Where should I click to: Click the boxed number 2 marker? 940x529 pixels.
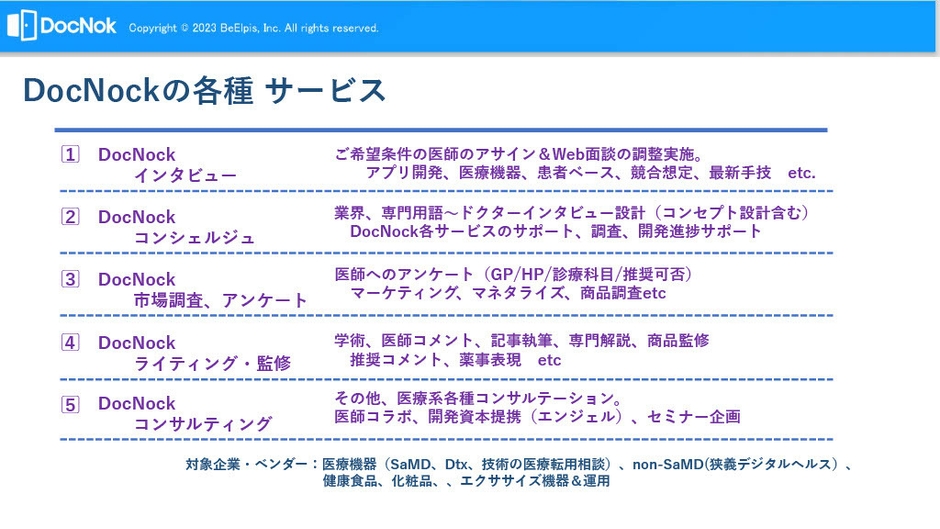[70, 217]
